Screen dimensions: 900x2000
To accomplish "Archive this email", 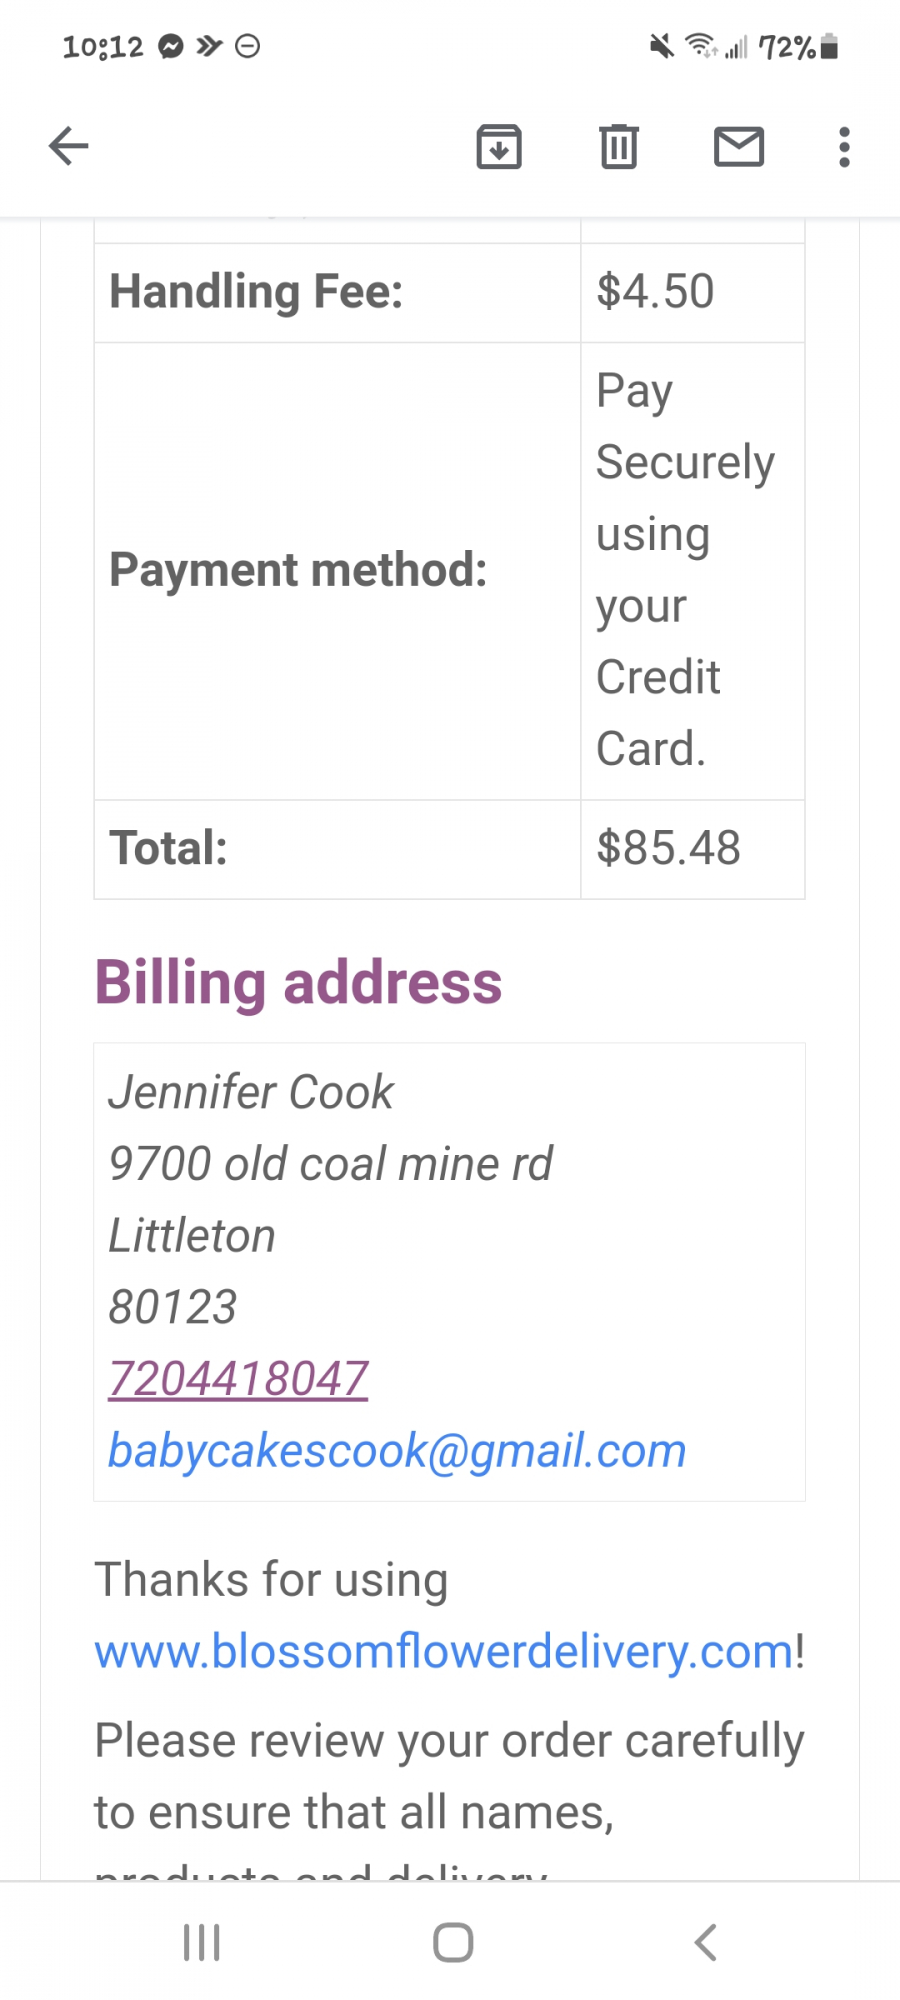I will 499,147.
